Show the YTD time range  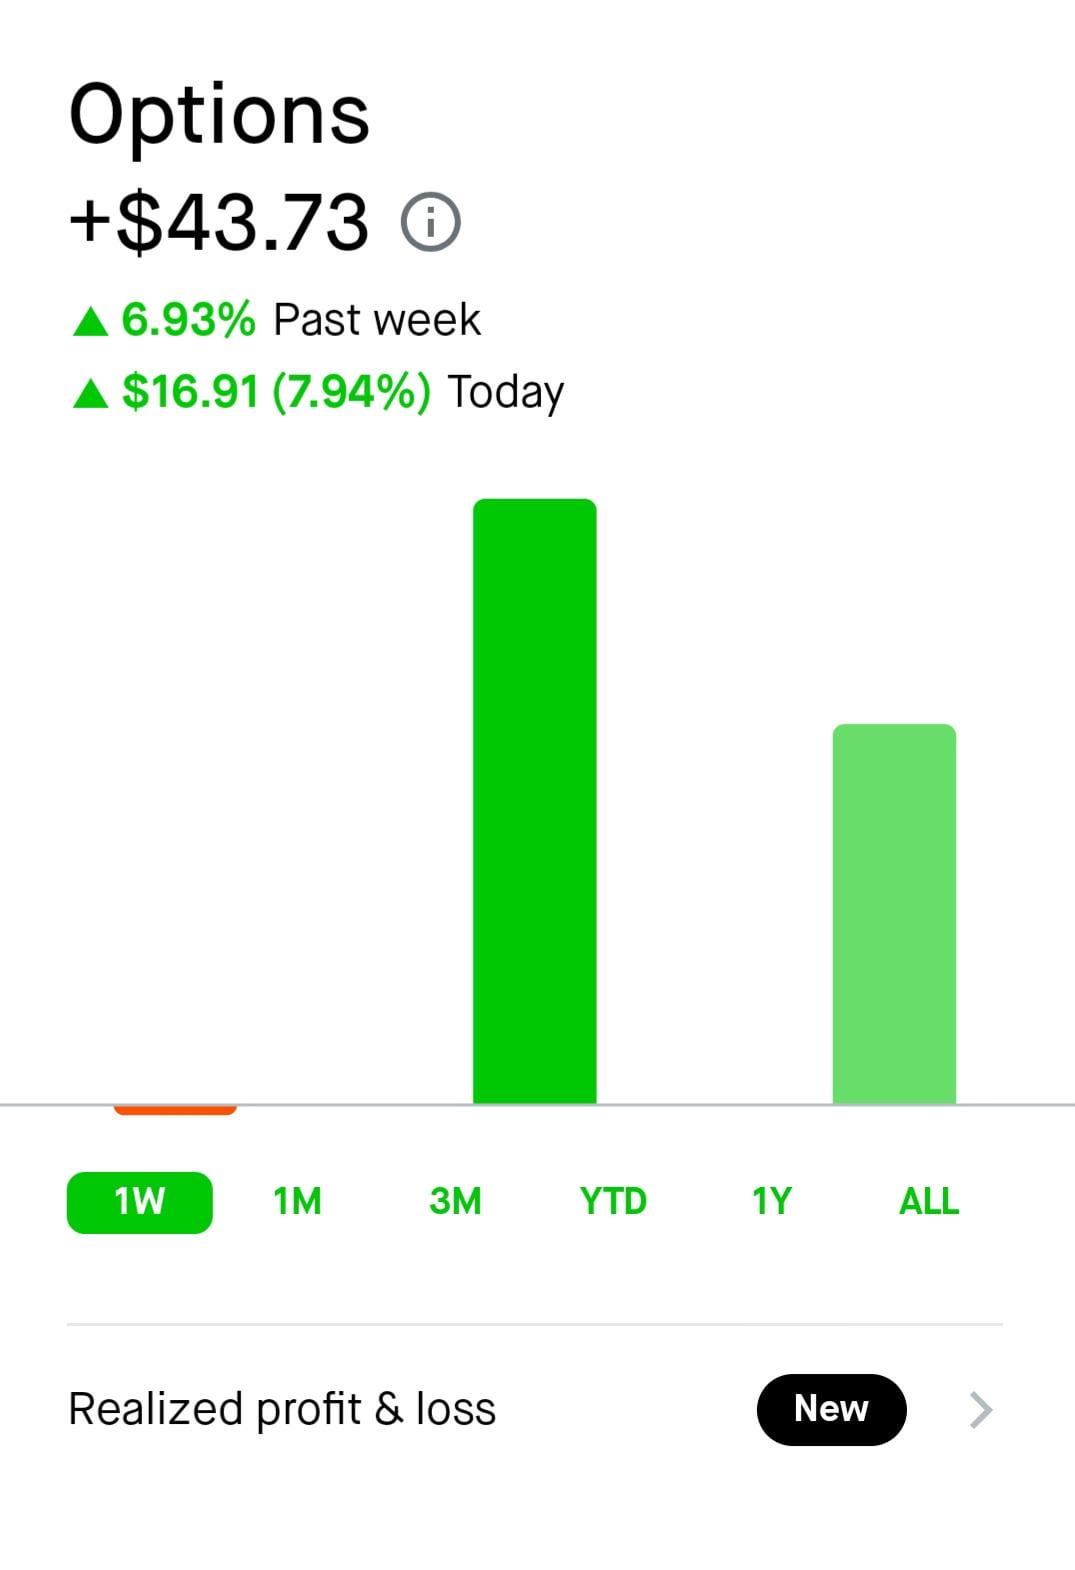click(x=613, y=1201)
